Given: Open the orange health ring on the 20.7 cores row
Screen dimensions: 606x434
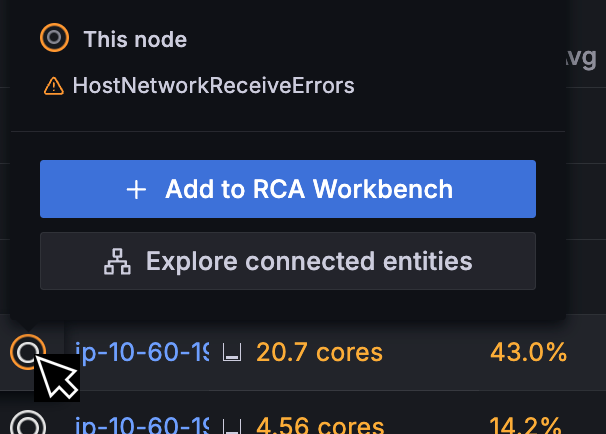Looking at the screenshot, I should coord(26,352).
